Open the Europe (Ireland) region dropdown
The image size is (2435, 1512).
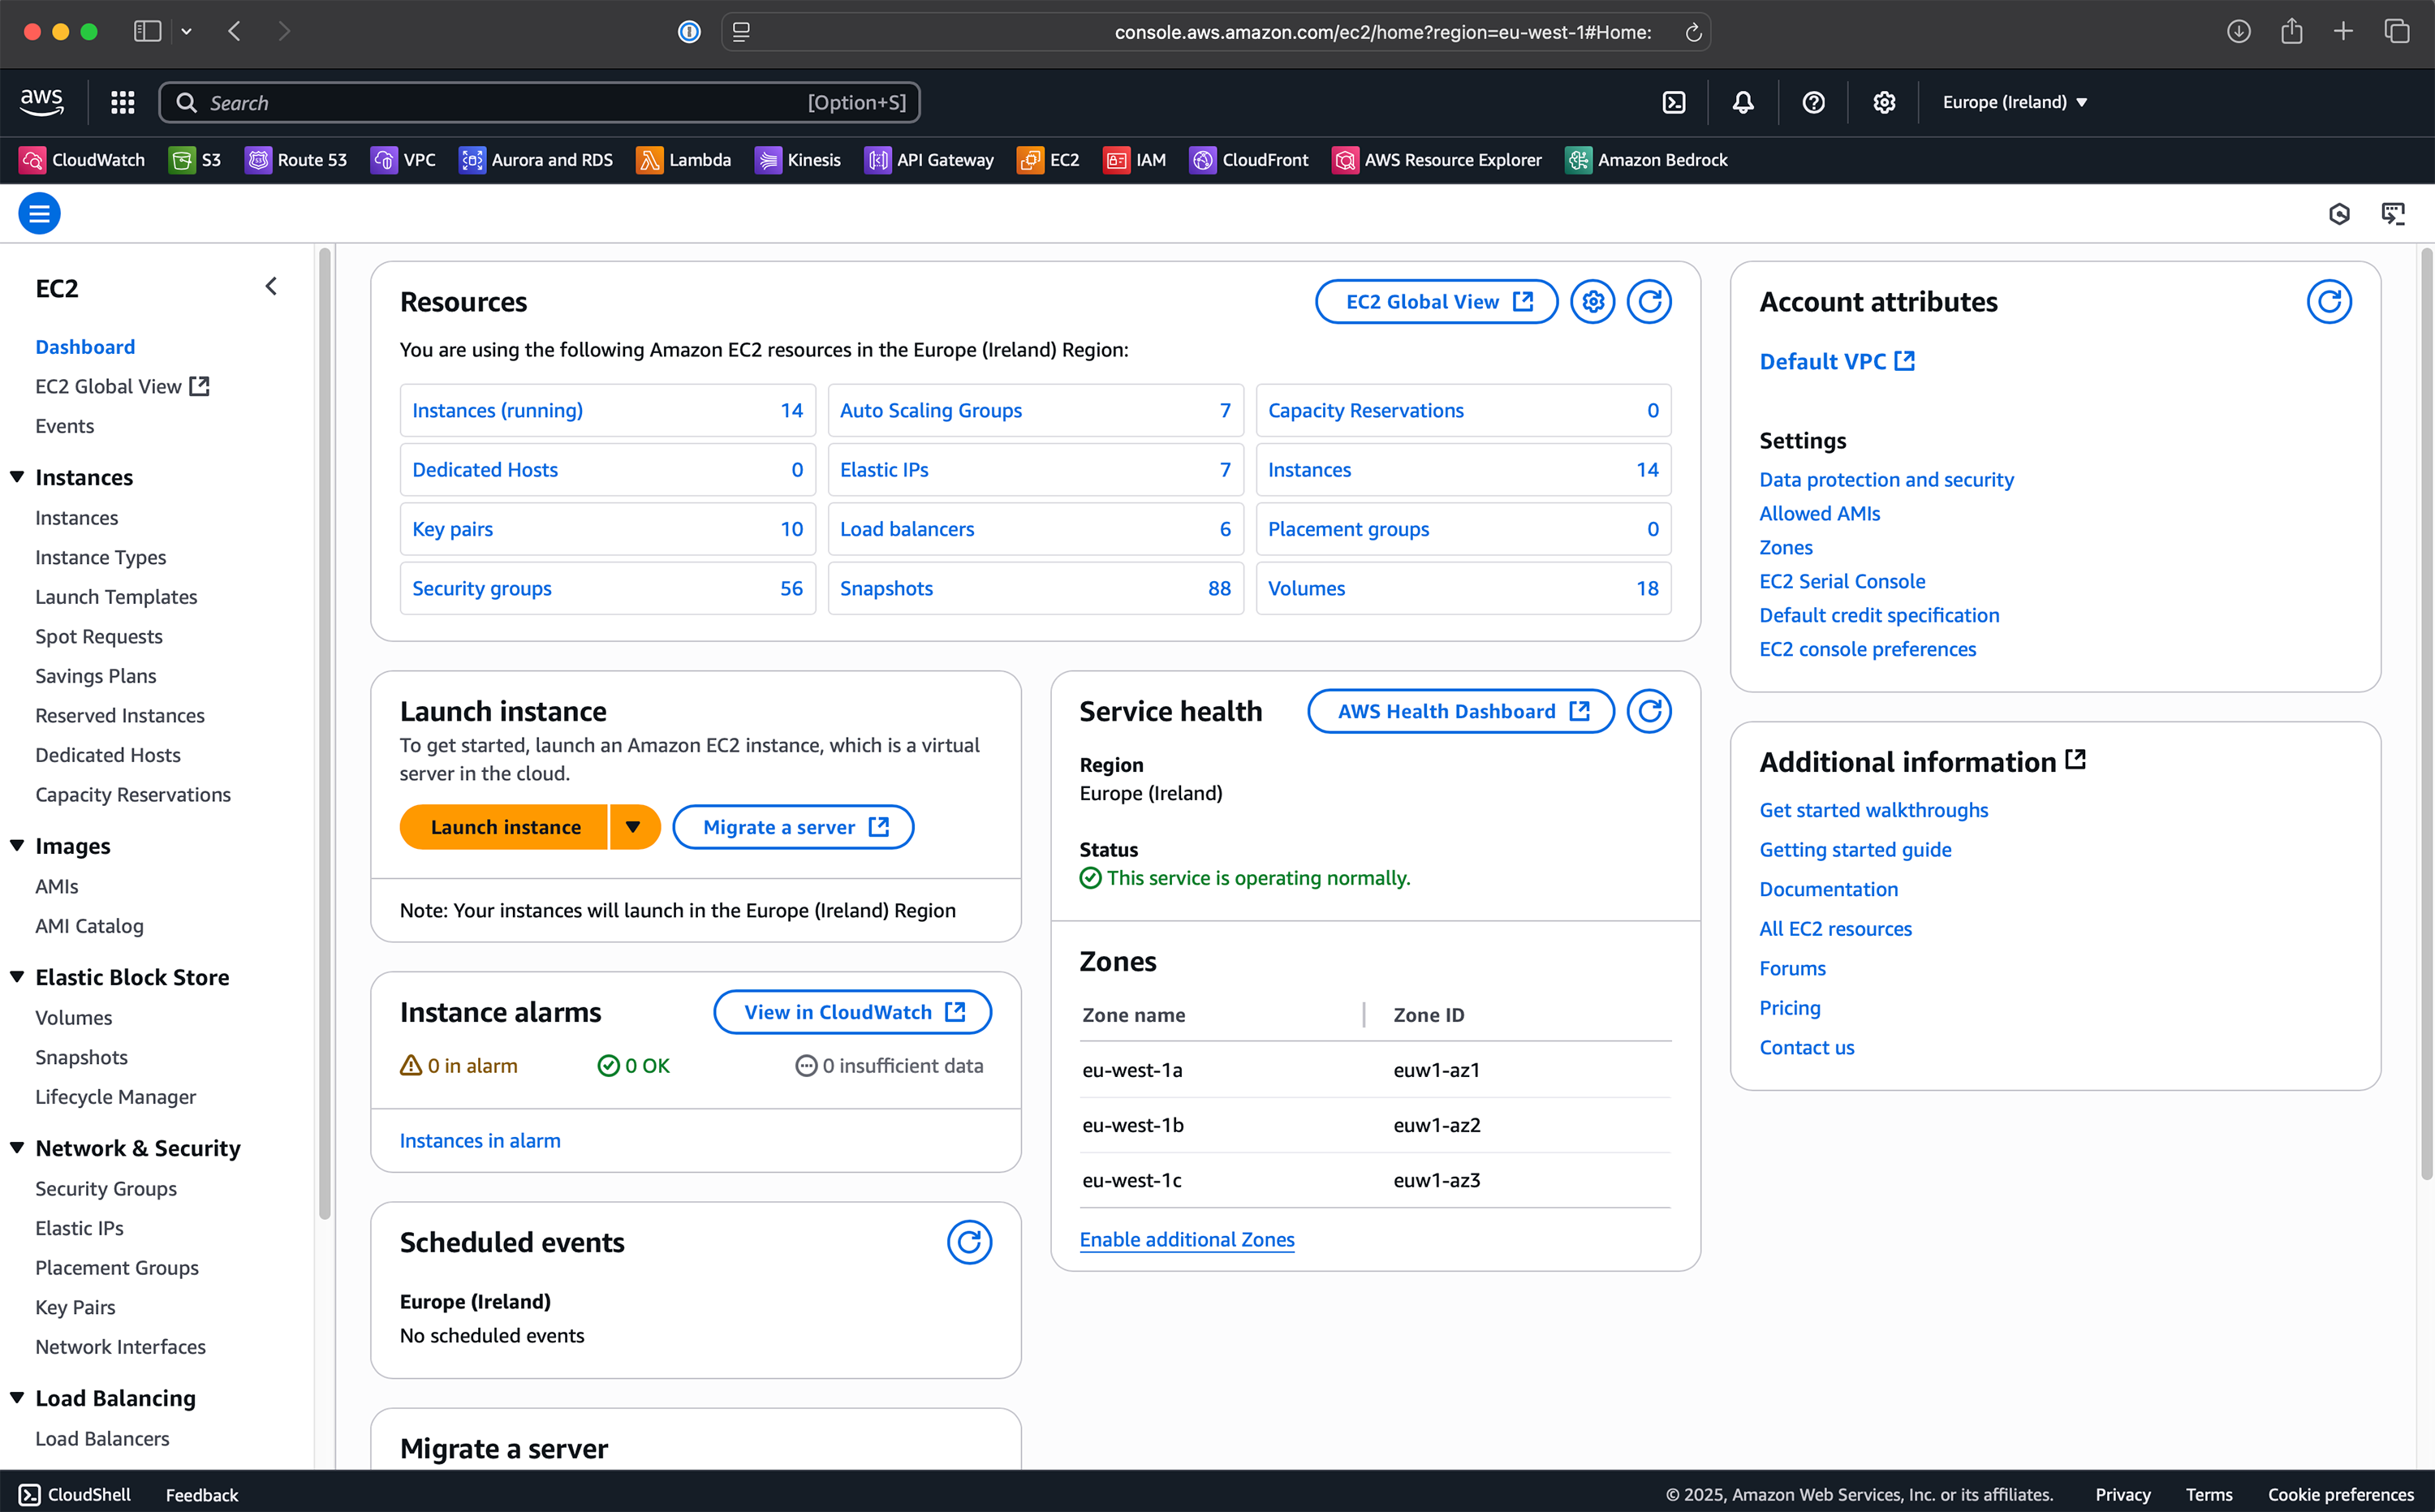2015,102
